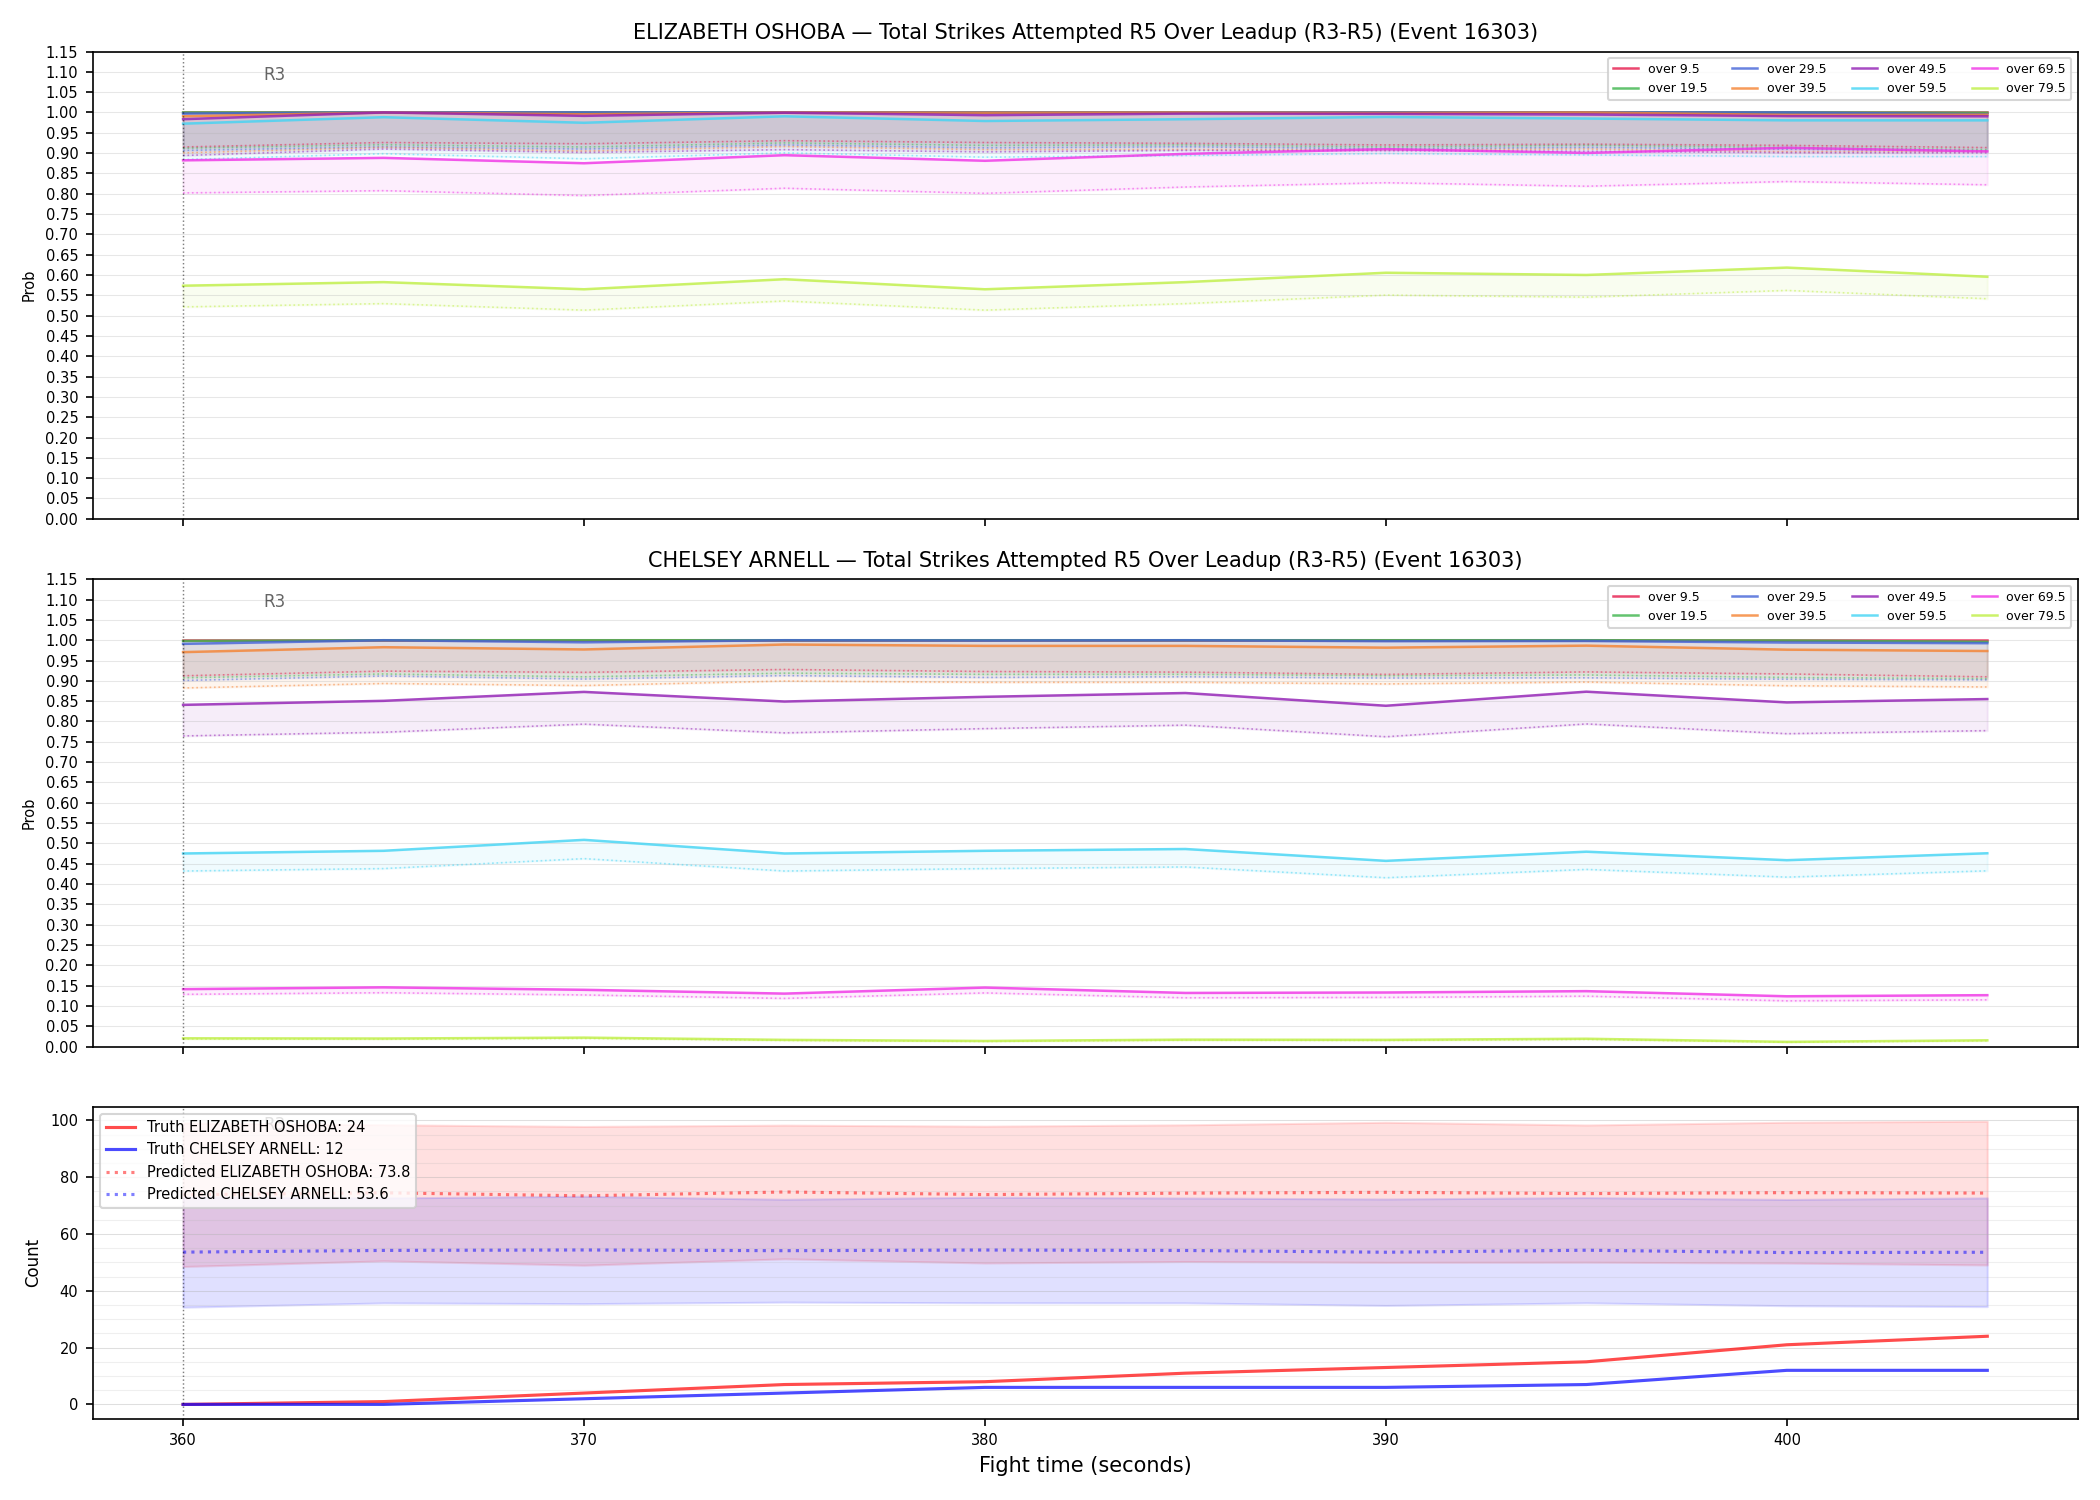Screen dimensions: 2100x1500
Task: Click the 360 tick on the time axis
Action: coord(182,1440)
